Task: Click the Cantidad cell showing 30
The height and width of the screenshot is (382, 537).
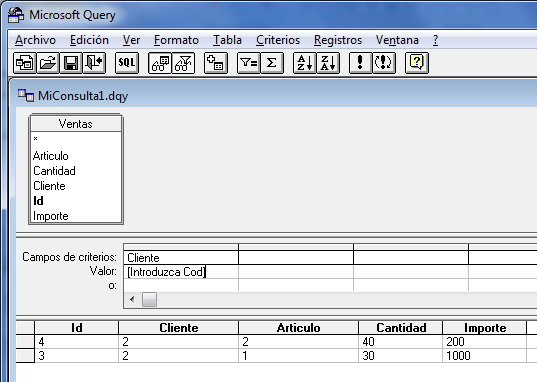Action: point(401,356)
